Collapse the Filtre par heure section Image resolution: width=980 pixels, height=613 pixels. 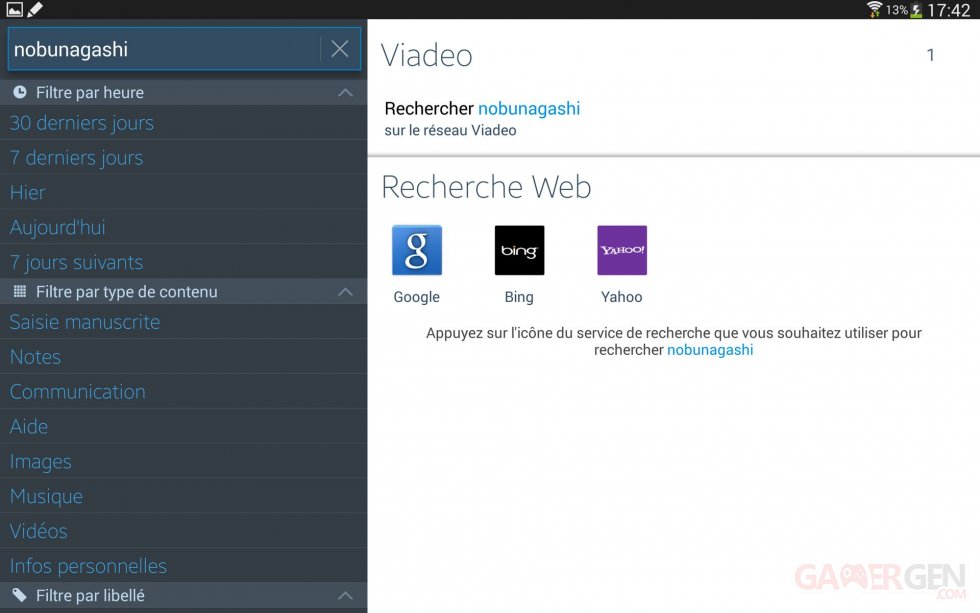click(x=345, y=93)
